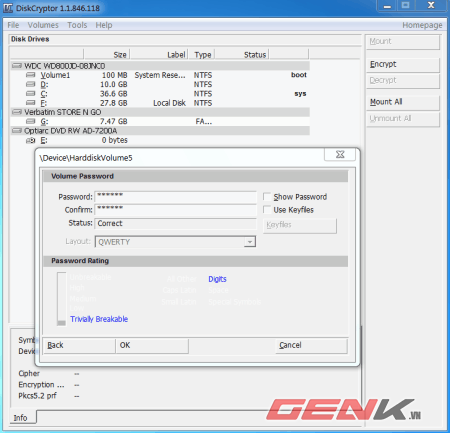The image size is (450, 433).
Task: Click the Volume1 drive icon
Action: 31,75
